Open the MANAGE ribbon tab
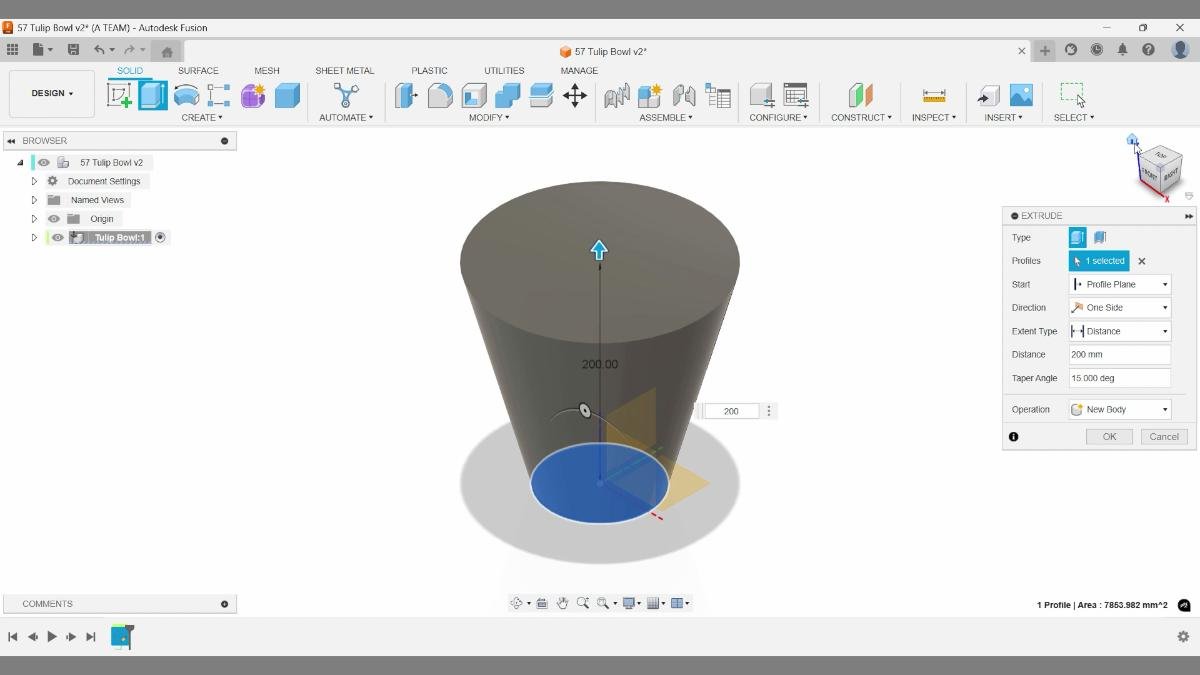1200x675 pixels. (578, 70)
